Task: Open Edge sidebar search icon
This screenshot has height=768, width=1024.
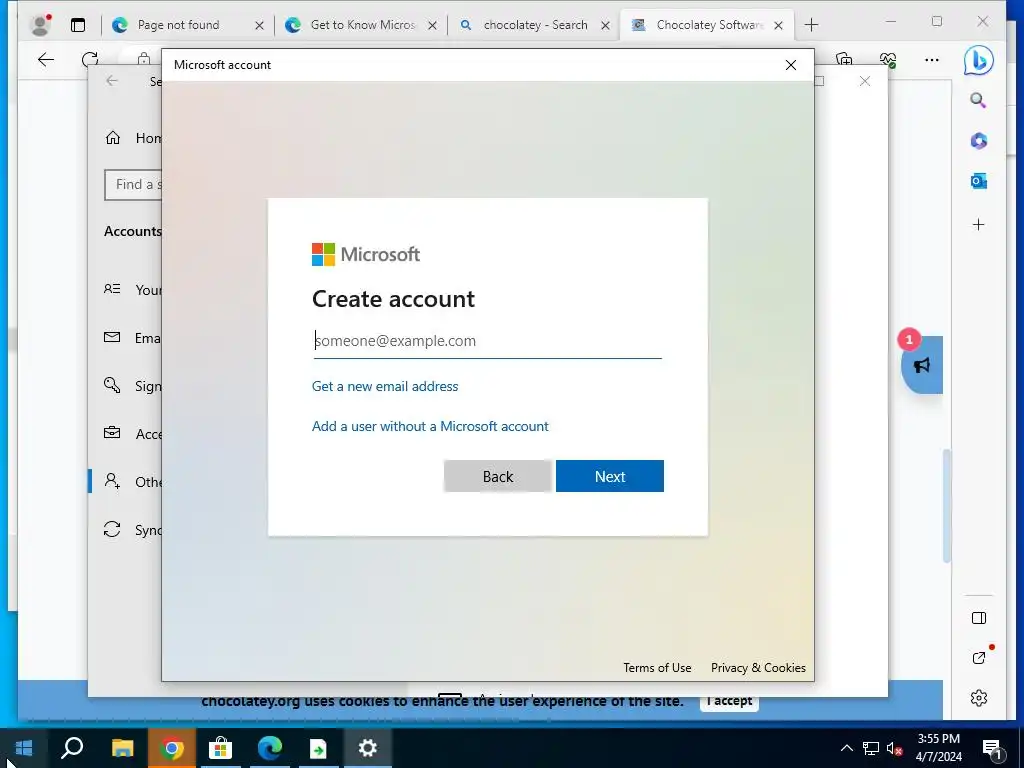Action: click(x=978, y=100)
